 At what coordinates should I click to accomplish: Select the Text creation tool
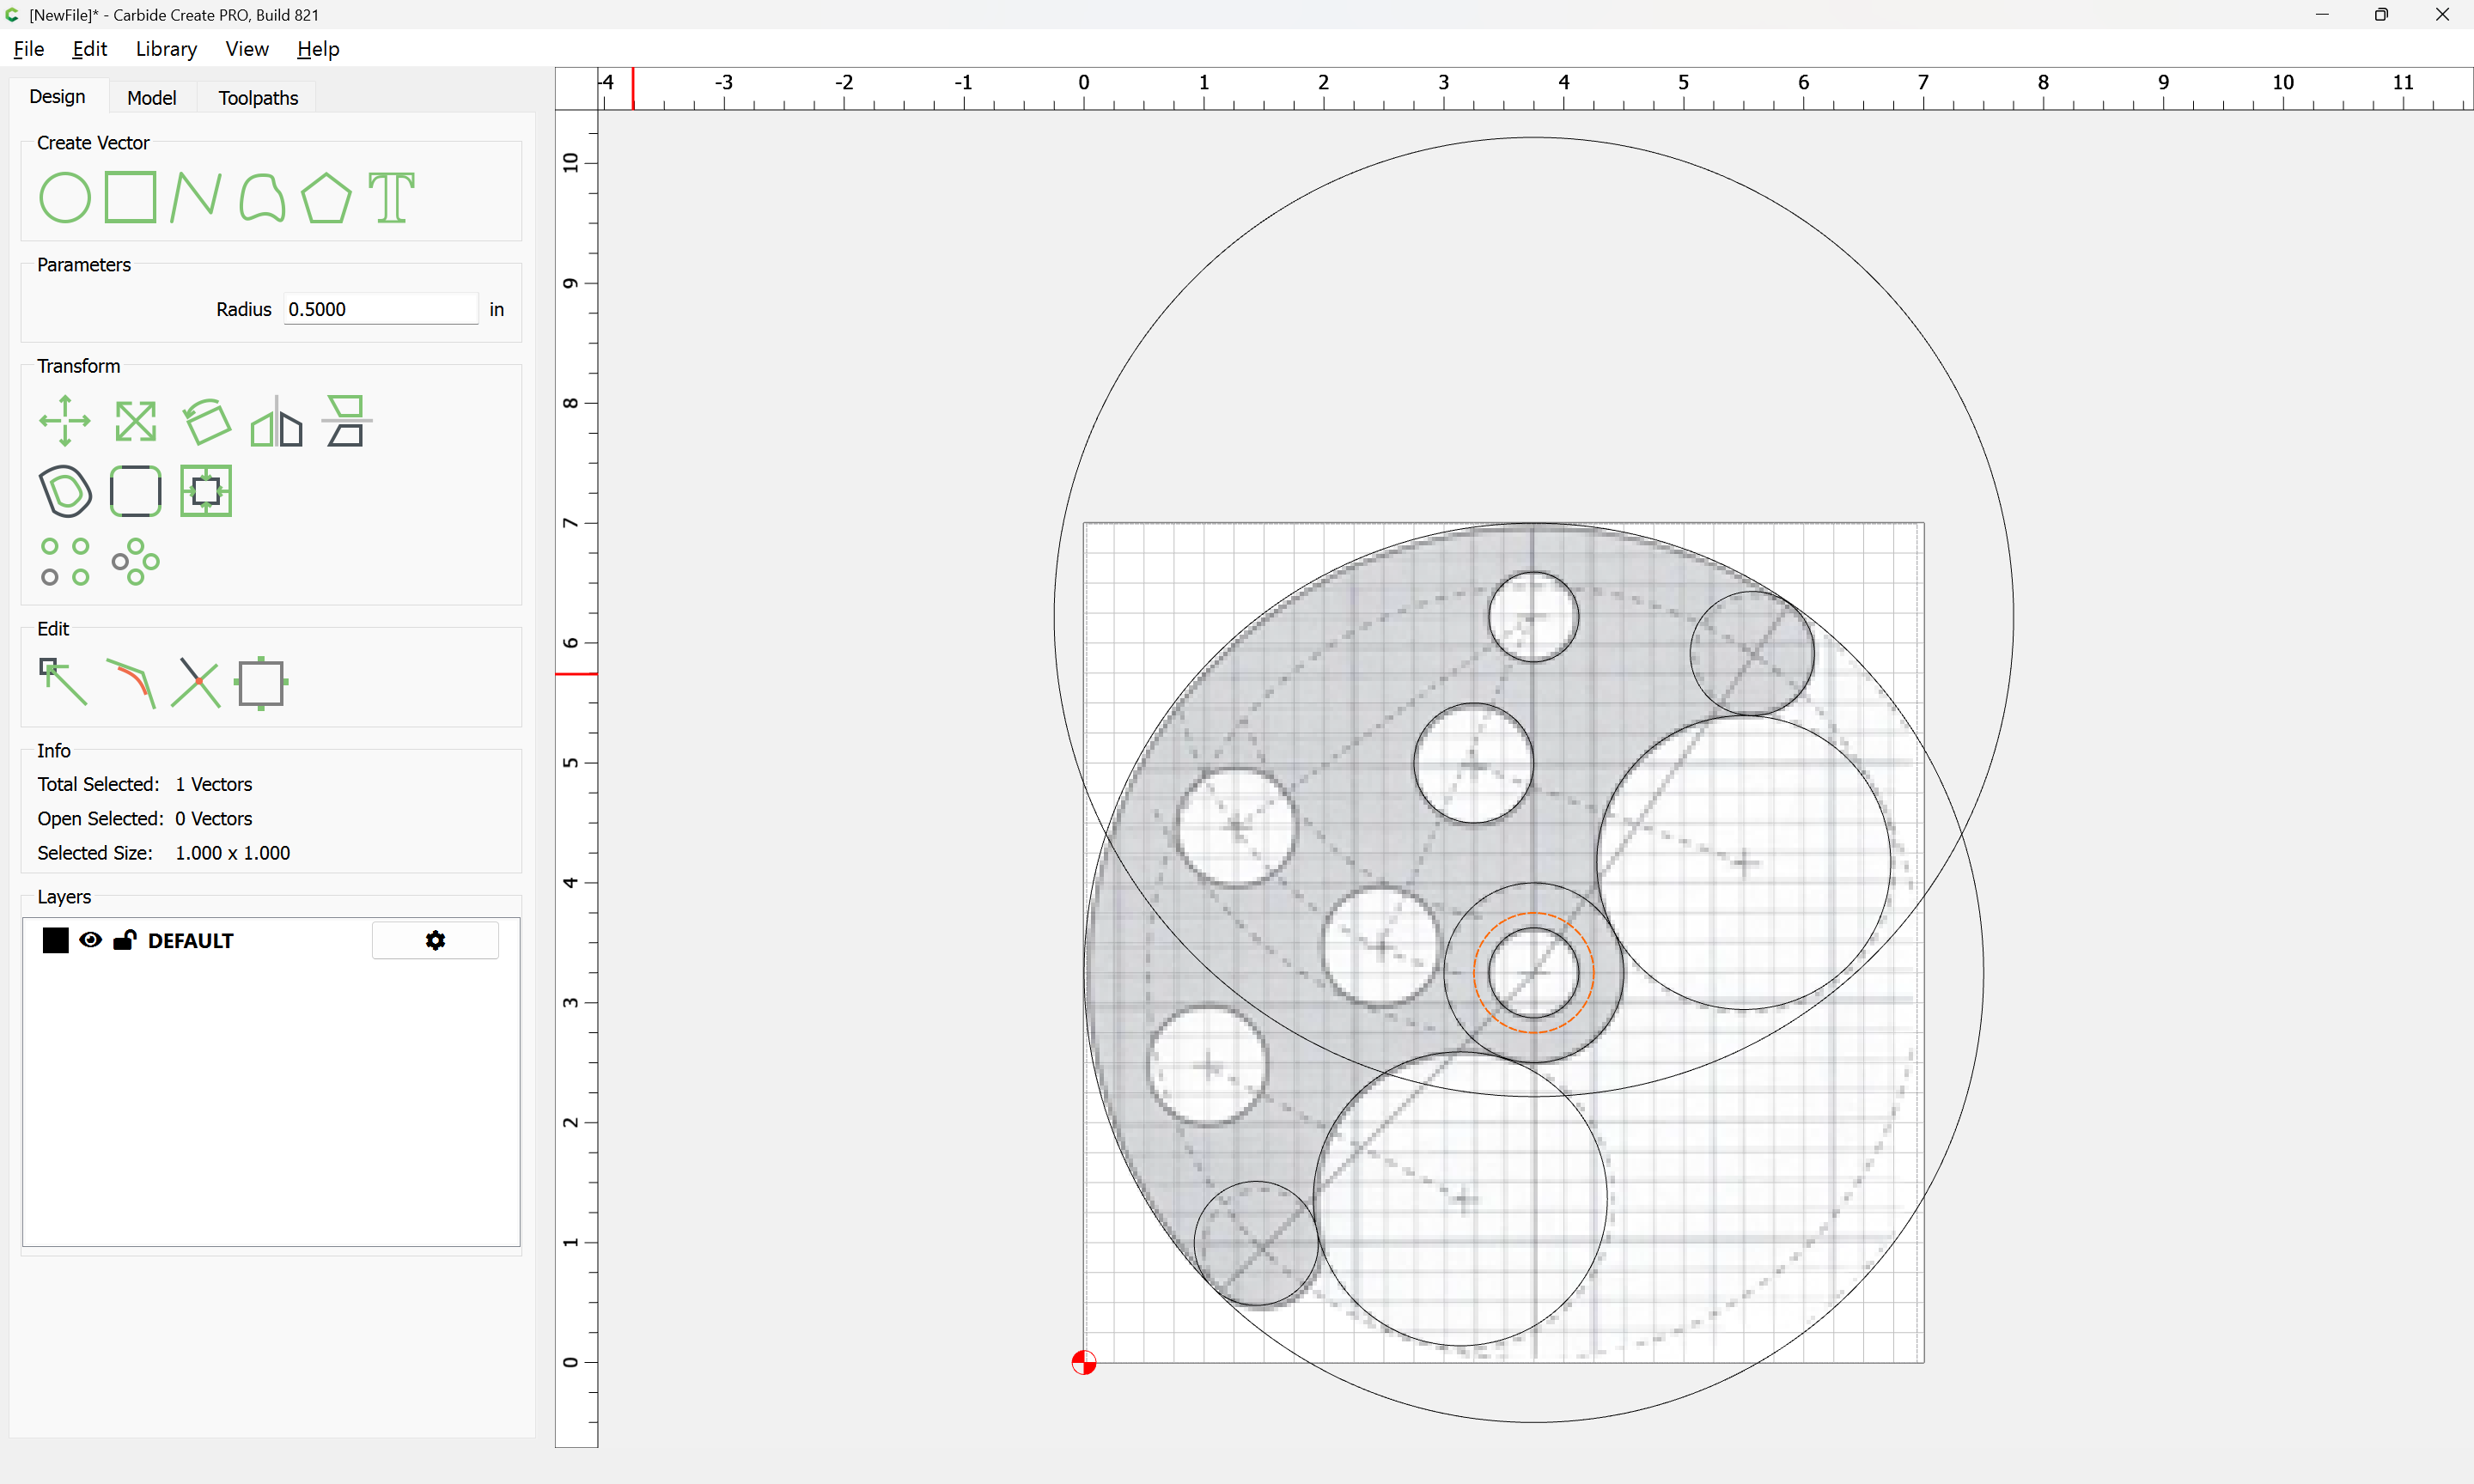392,197
